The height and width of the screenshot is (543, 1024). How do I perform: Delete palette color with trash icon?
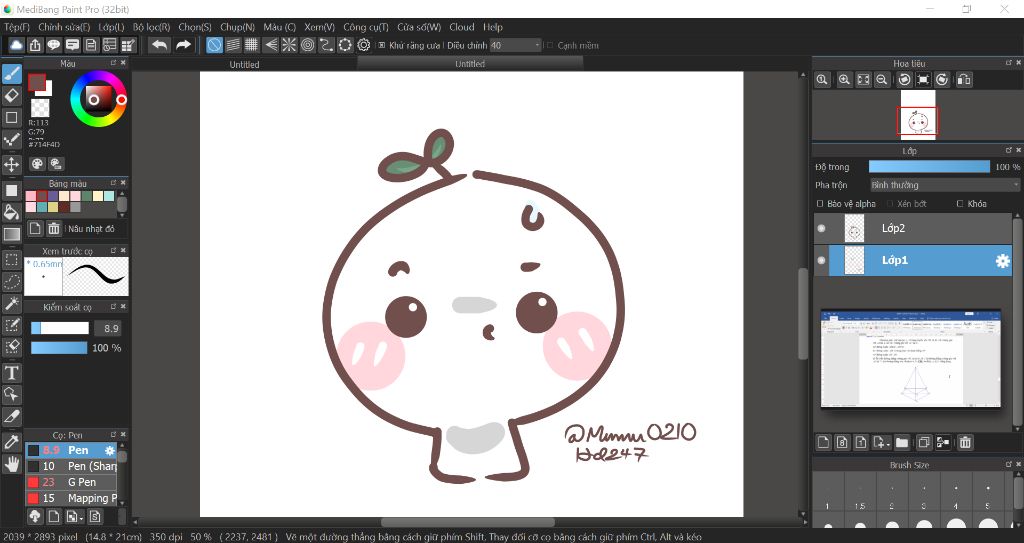[x=54, y=229]
